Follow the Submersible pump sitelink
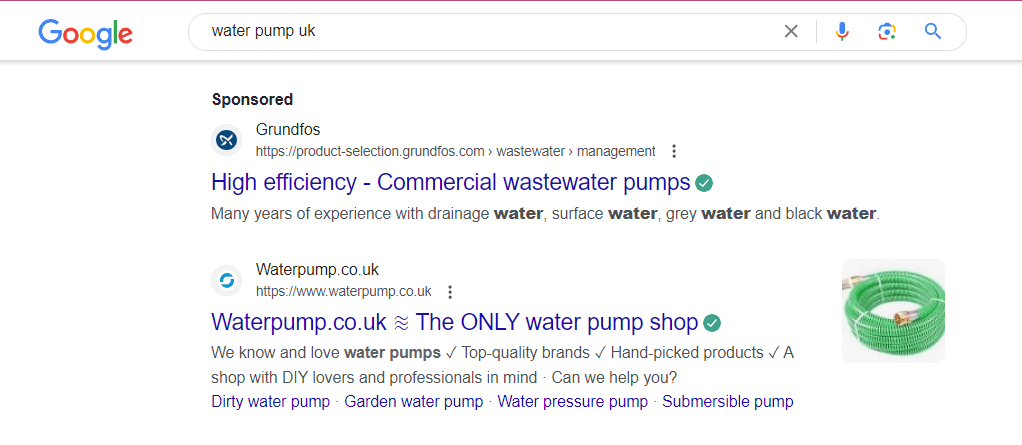The width and height of the screenshot is (1022, 445). (x=728, y=401)
